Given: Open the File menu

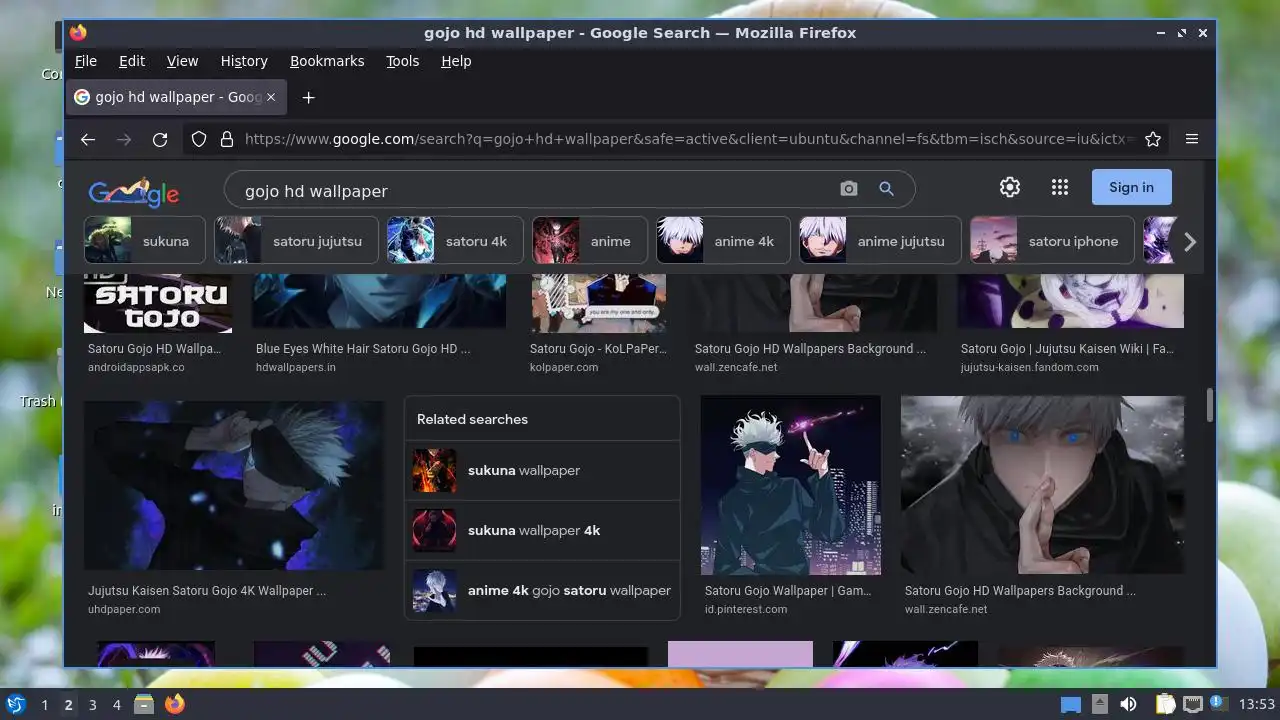Looking at the screenshot, I should coord(86,61).
